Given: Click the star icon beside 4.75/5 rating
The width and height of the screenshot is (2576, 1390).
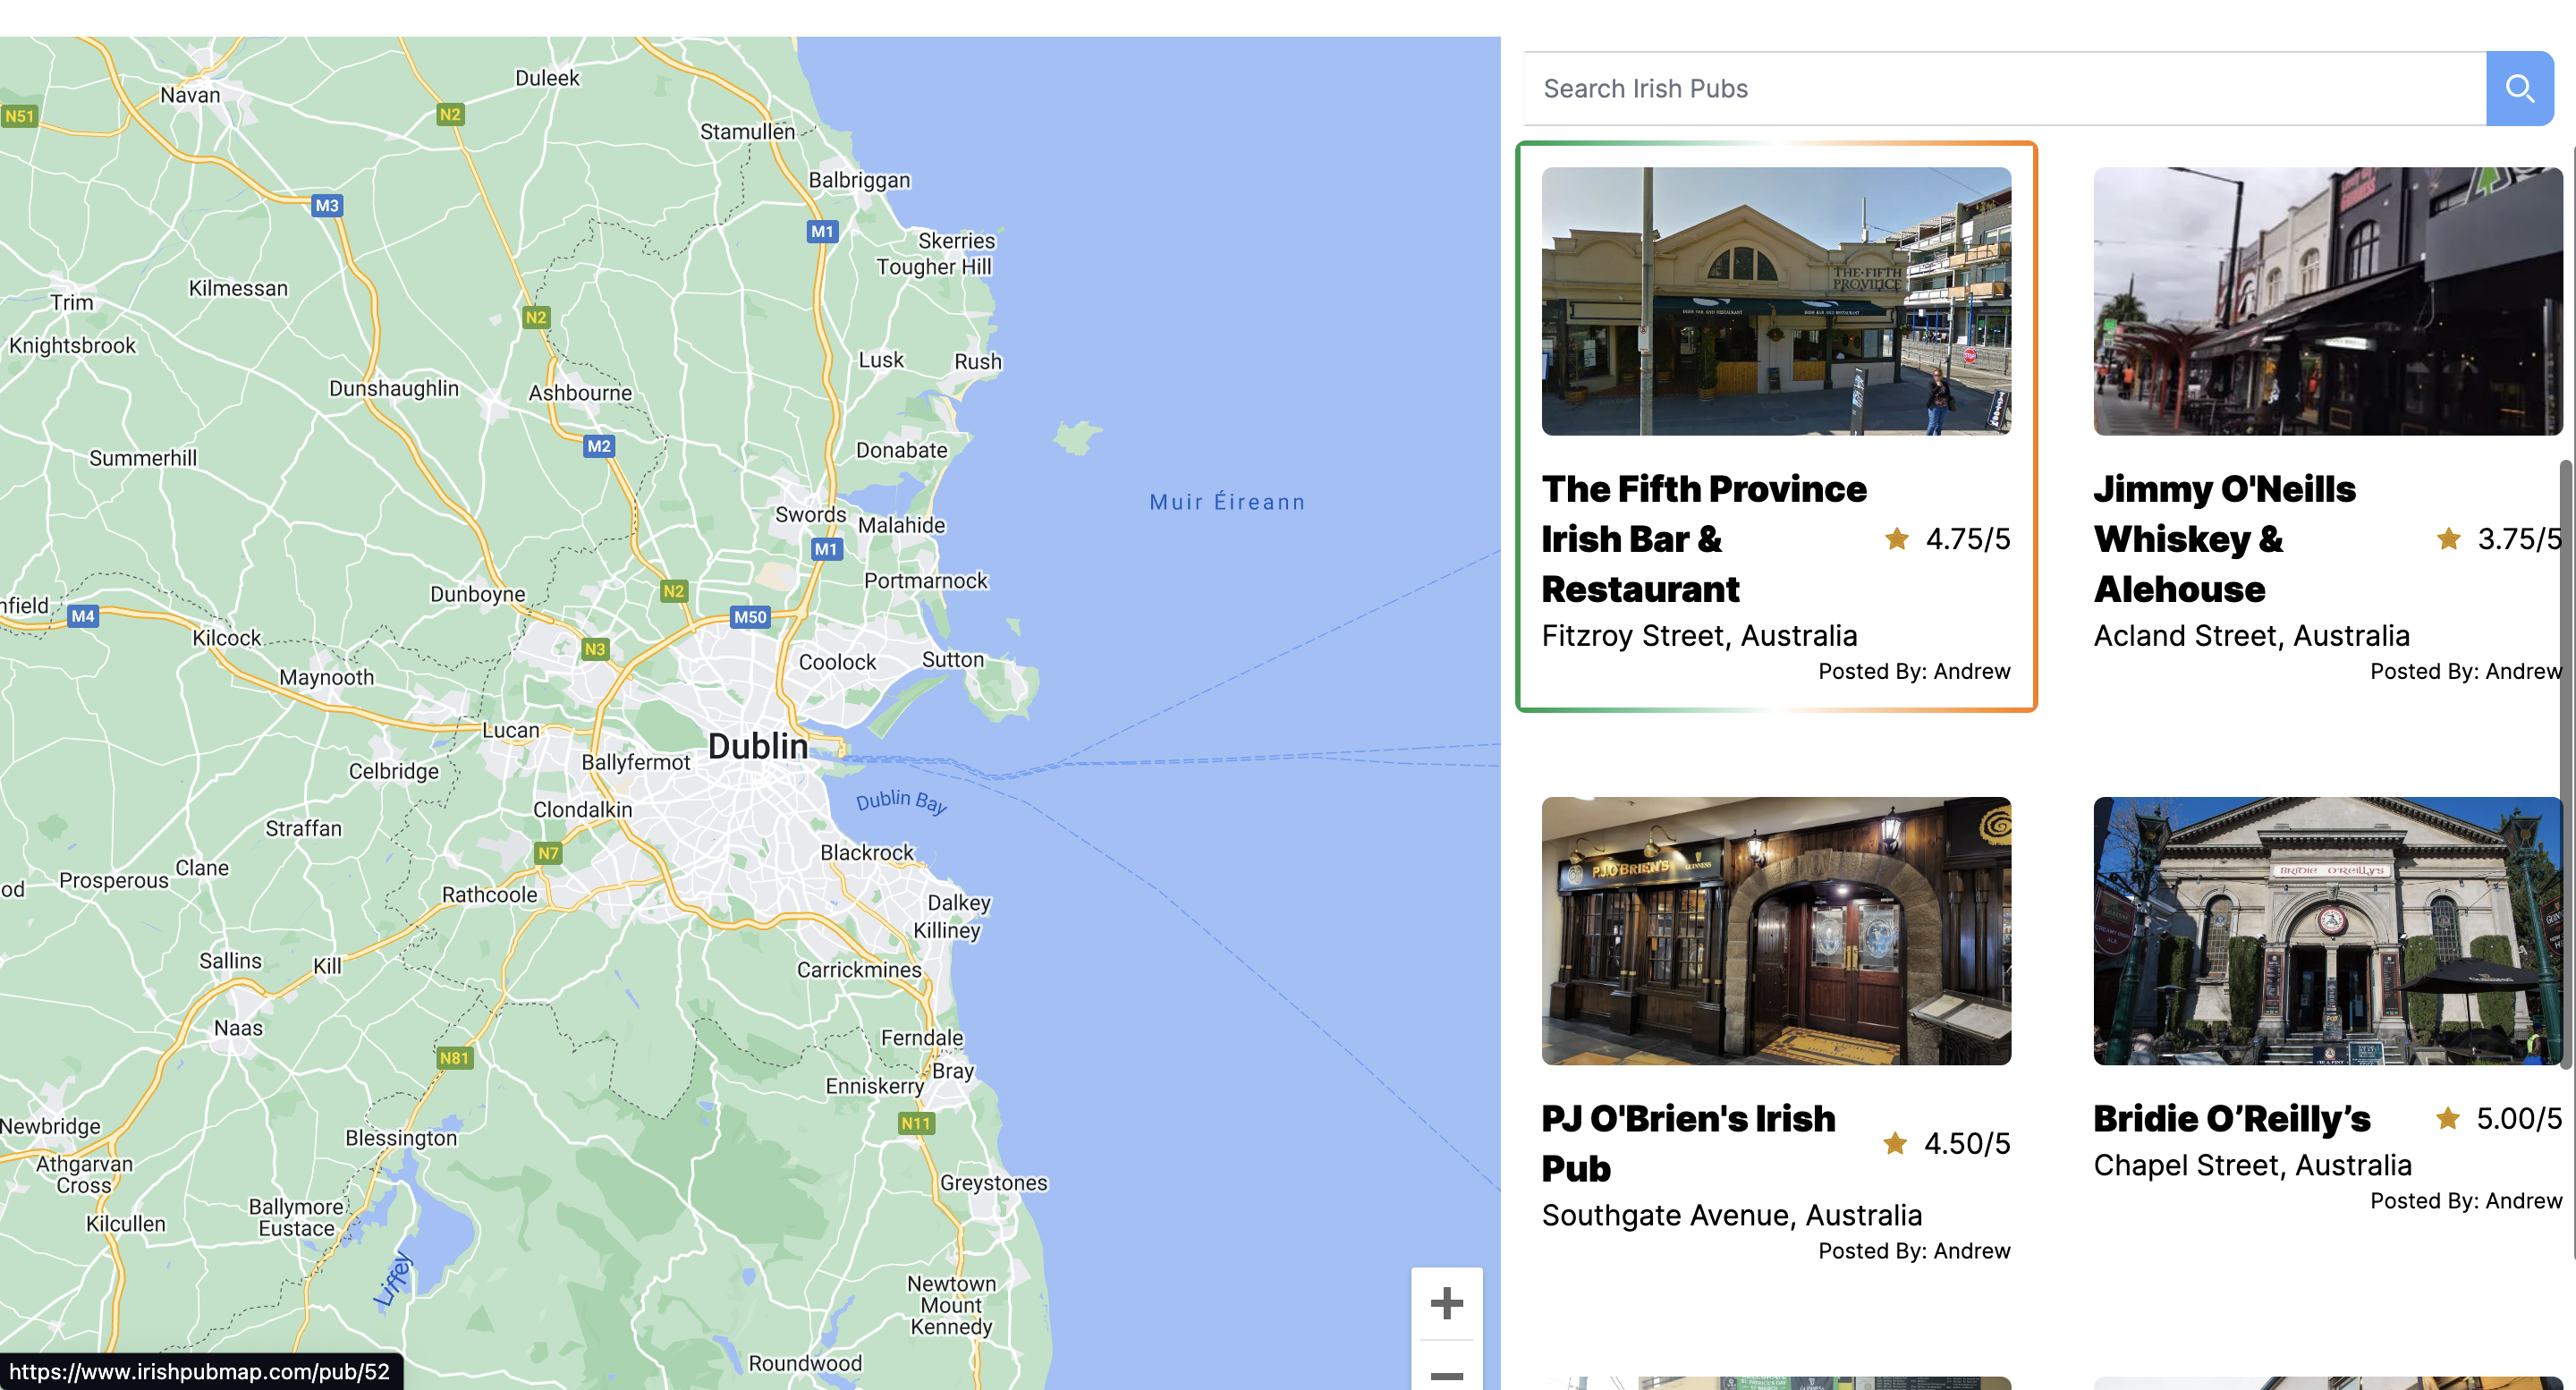Looking at the screenshot, I should [1896, 539].
